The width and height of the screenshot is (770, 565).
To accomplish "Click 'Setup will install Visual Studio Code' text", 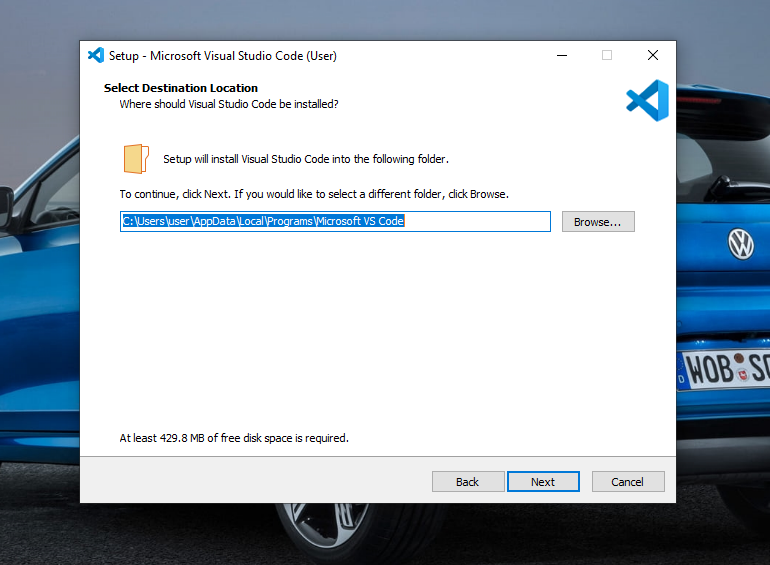I will pos(306,159).
